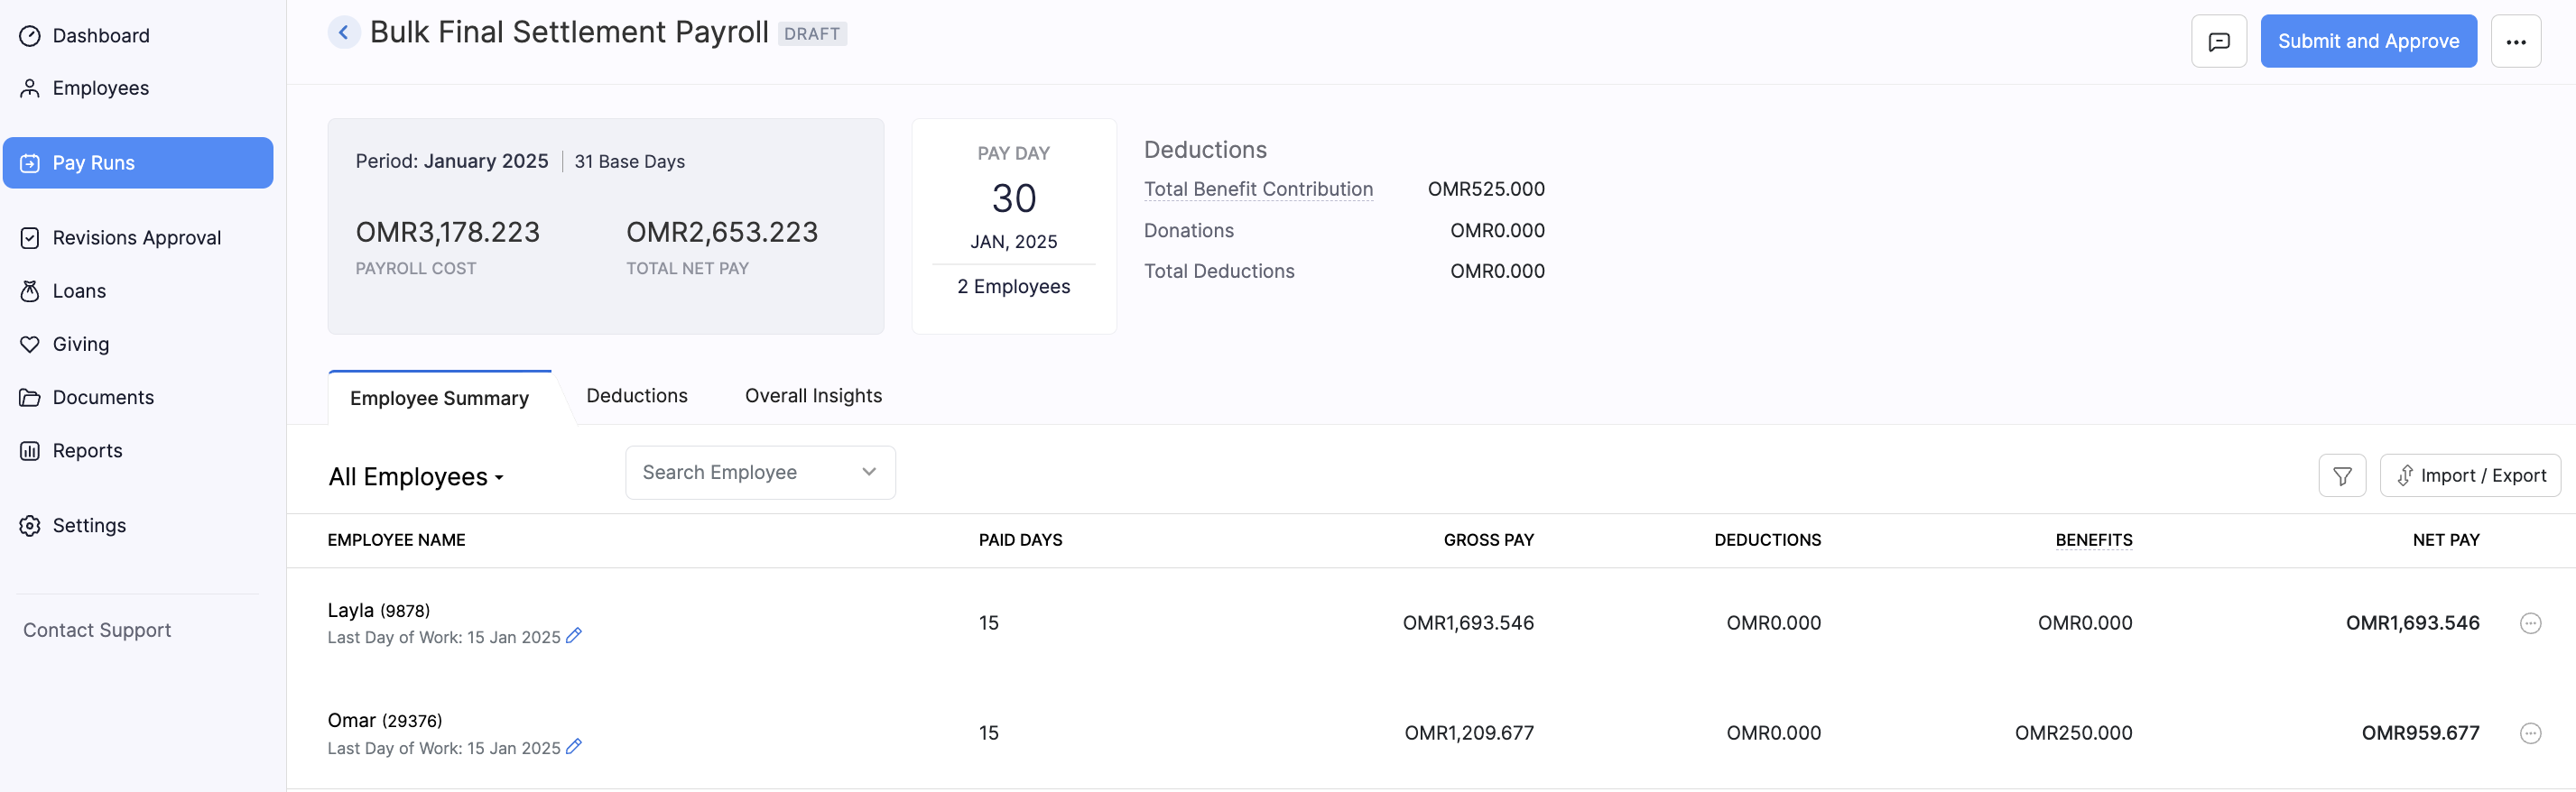Viewport: 2576px width, 792px height.
Task: Open row actions for Layla
Action: (2530, 624)
